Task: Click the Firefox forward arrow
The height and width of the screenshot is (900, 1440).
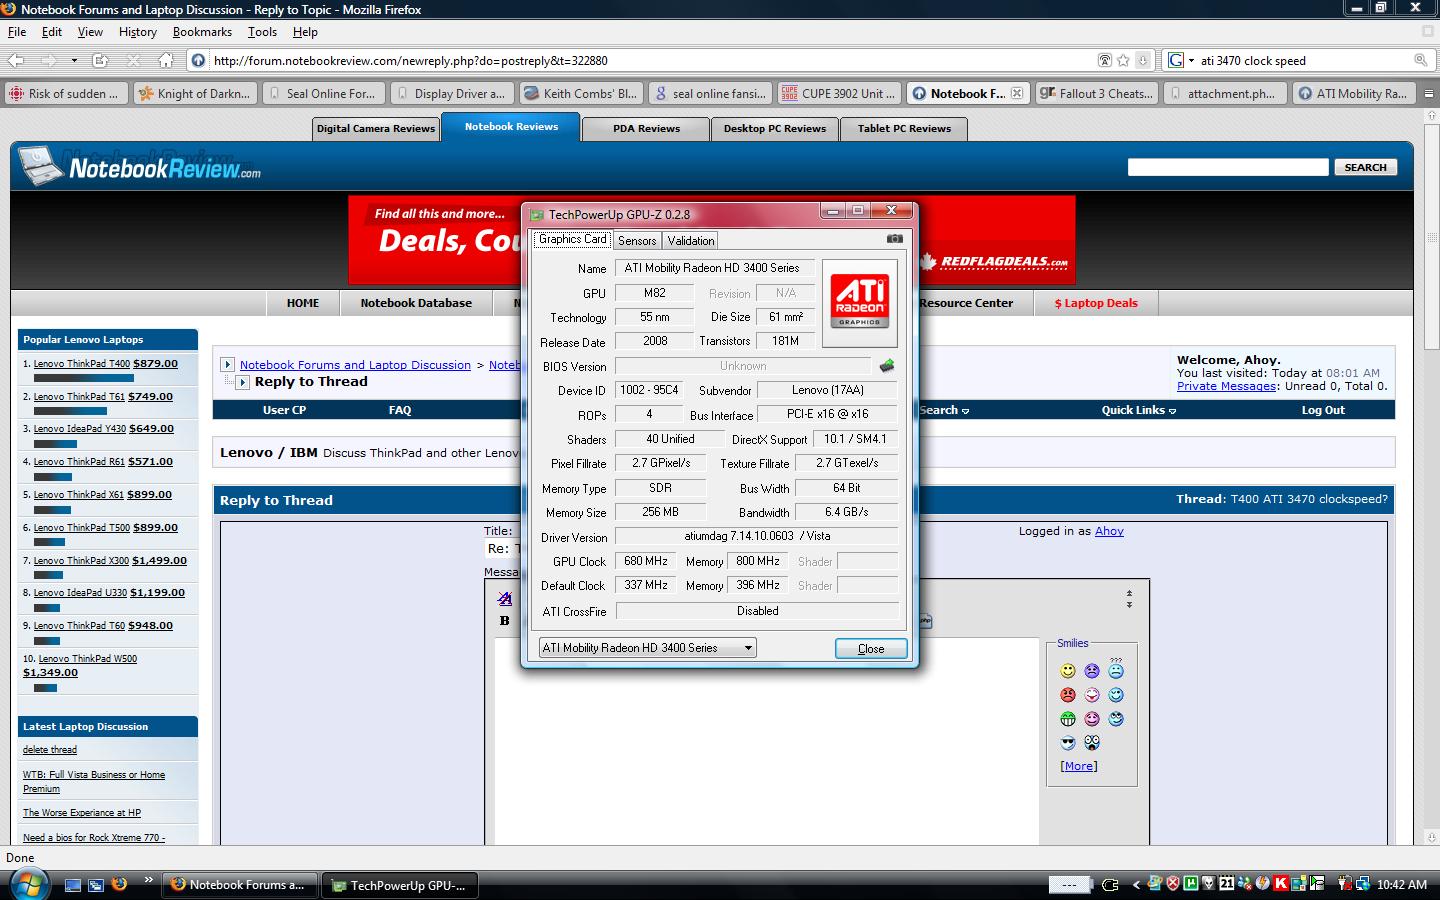Action: pos(48,60)
